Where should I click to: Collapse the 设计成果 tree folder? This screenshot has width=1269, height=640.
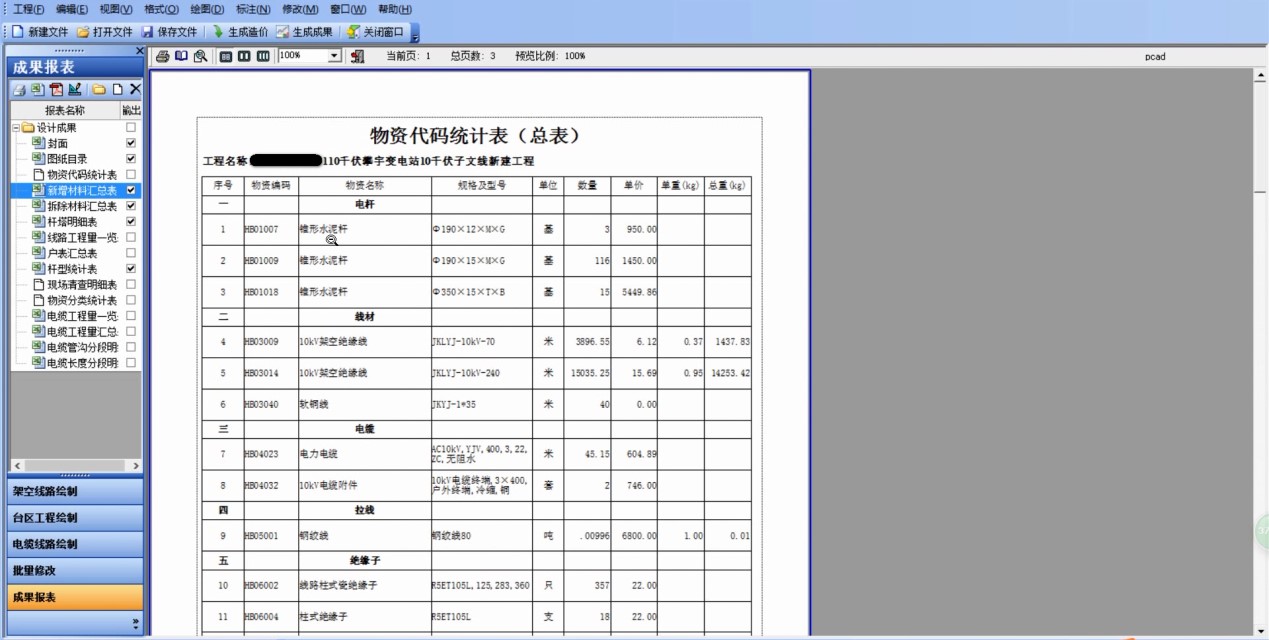pos(16,128)
